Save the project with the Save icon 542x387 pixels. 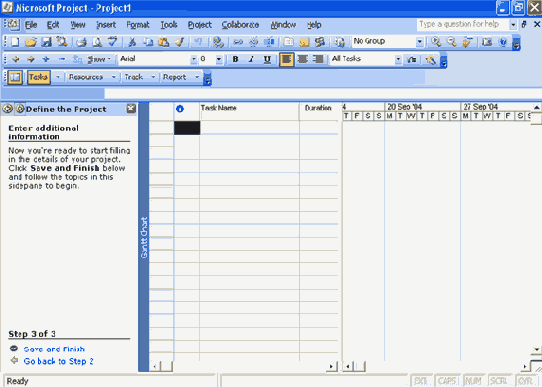[x=46, y=42]
